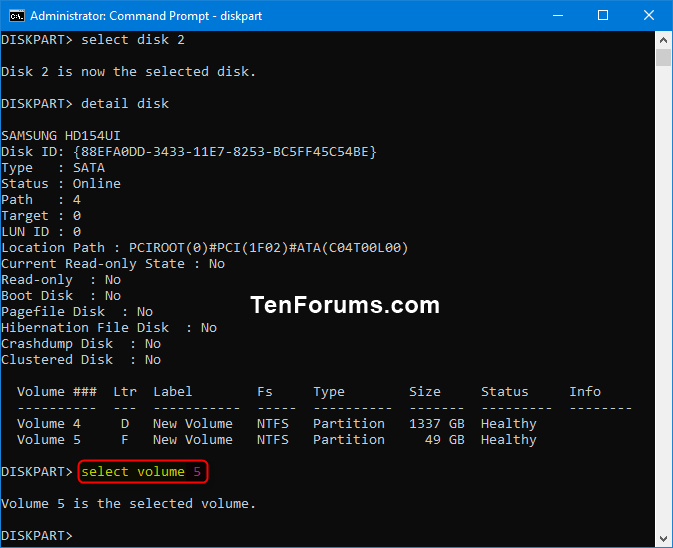The height and width of the screenshot is (548, 673).
Task: Click the 'detail disk' command text
Action: click(125, 104)
